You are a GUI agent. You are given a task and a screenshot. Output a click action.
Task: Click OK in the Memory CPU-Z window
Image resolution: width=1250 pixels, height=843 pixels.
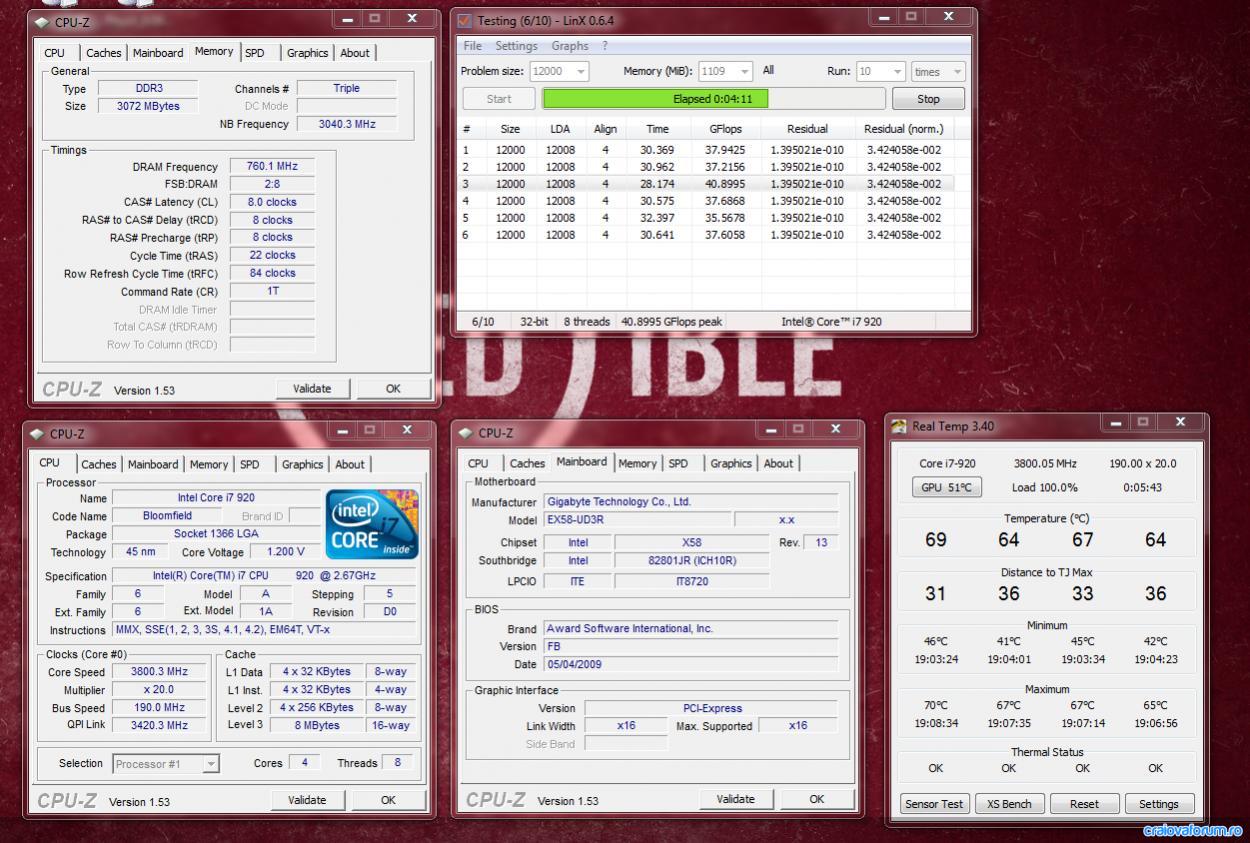[x=393, y=389]
